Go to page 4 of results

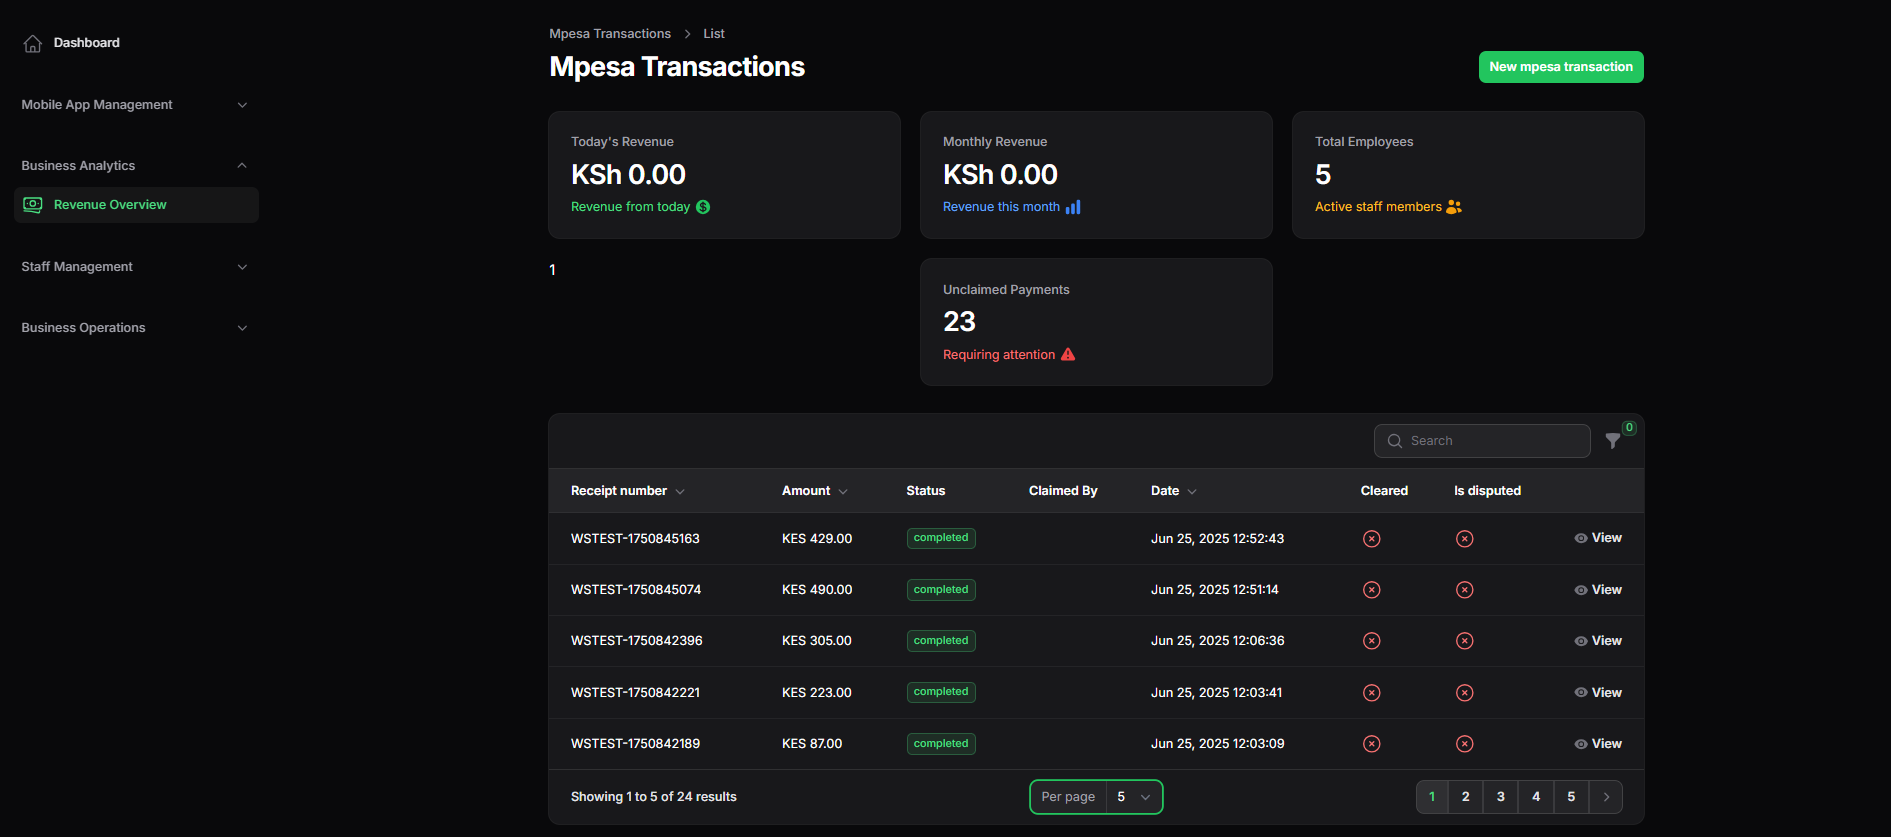1536,797
